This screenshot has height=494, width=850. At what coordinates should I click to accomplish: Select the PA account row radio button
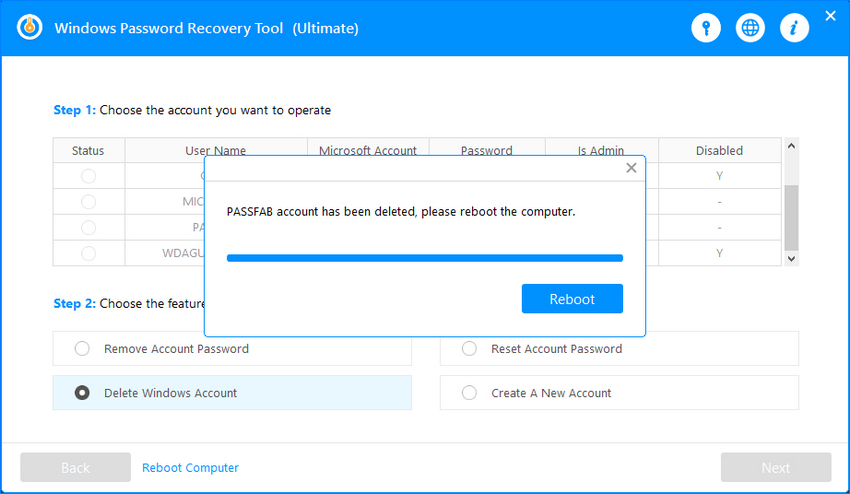(x=88, y=227)
